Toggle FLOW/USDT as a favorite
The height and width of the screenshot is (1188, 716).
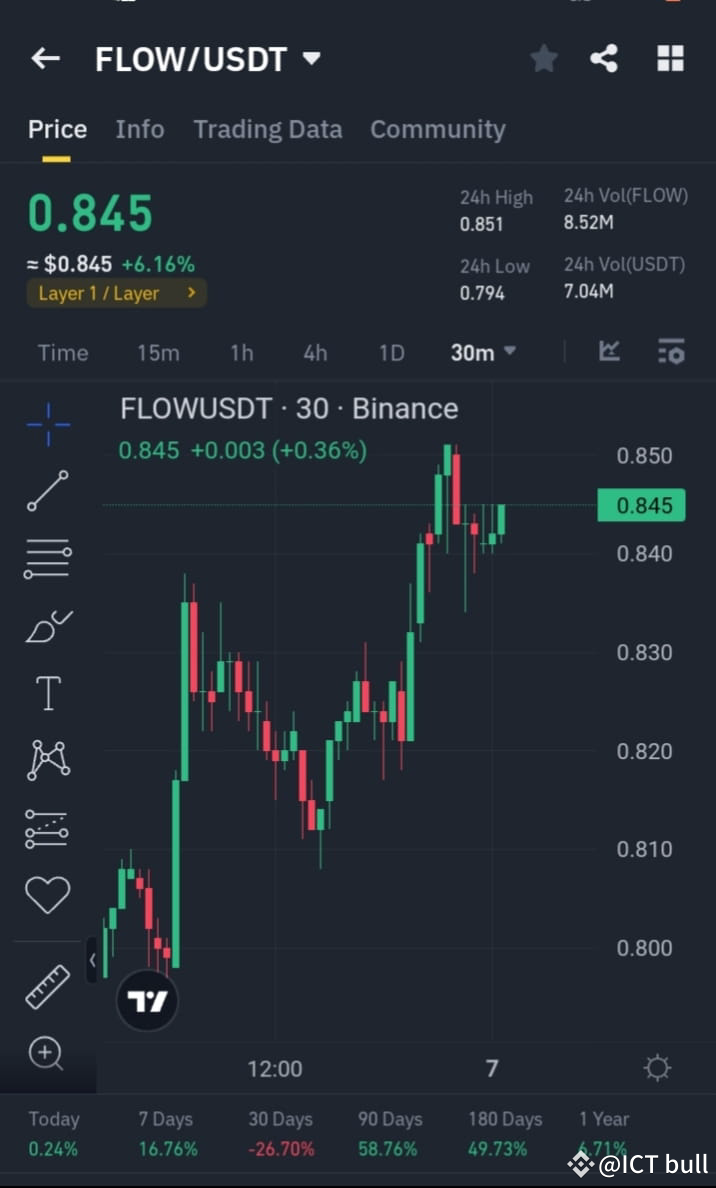click(x=543, y=58)
